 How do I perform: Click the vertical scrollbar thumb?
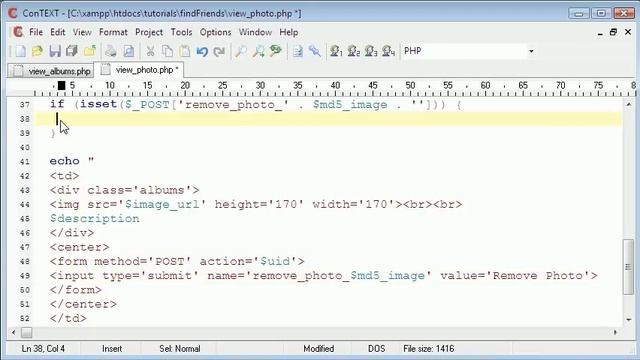coord(628,267)
